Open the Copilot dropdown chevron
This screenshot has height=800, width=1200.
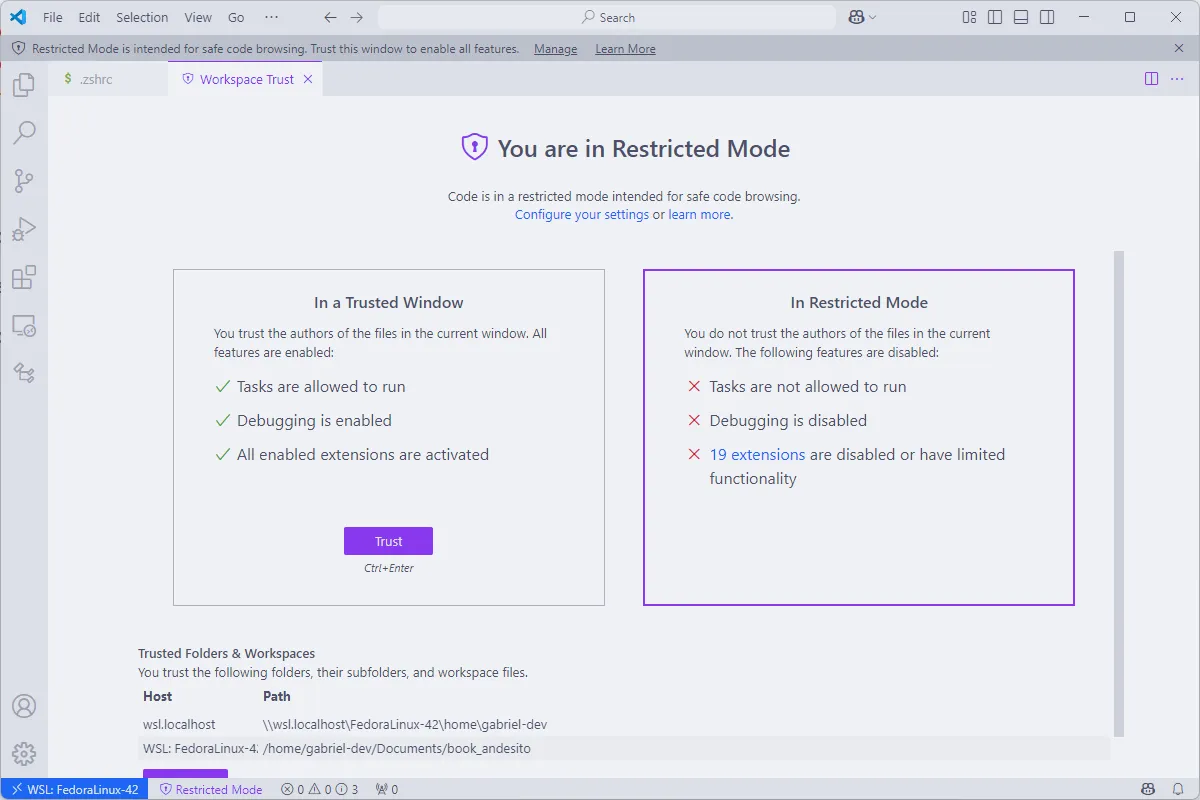coord(872,17)
